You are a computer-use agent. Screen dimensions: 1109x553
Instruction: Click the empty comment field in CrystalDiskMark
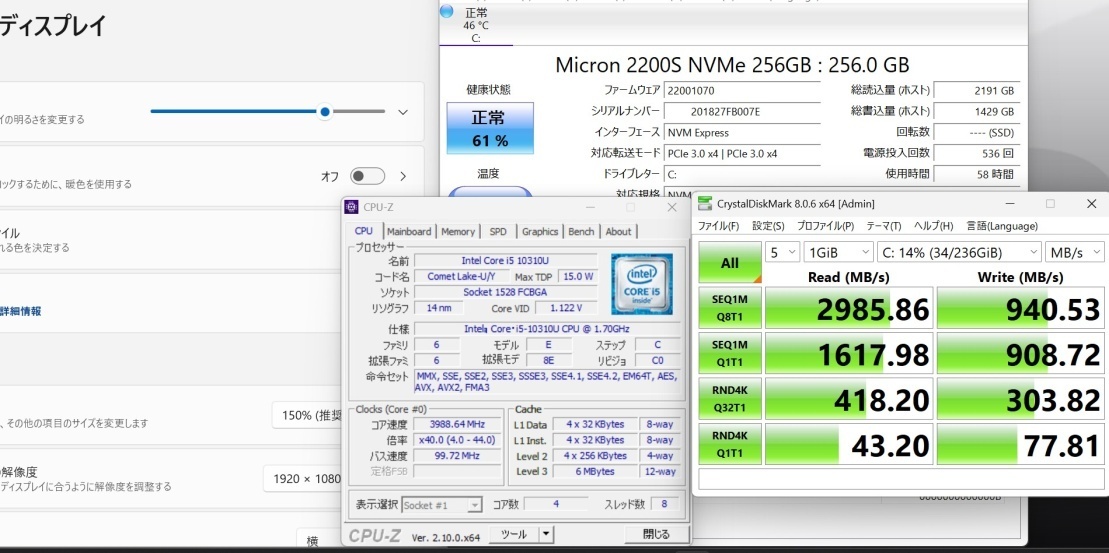pos(901,479)
